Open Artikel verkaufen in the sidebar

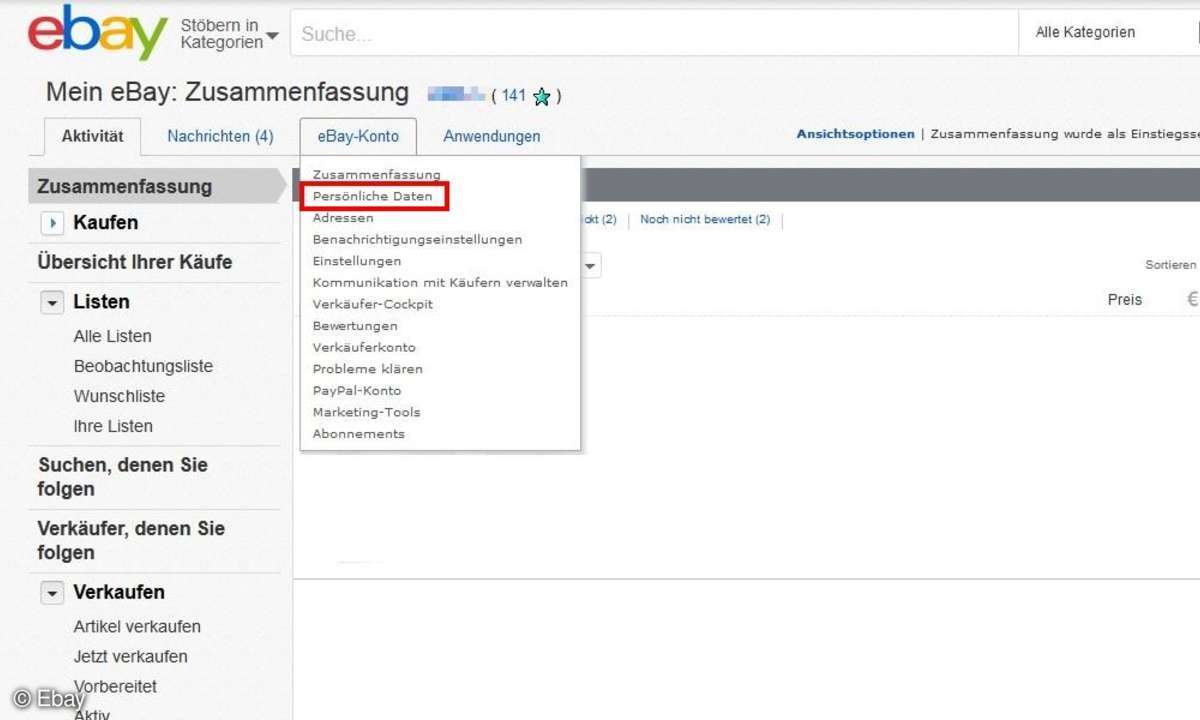click(x=137, y=627)
